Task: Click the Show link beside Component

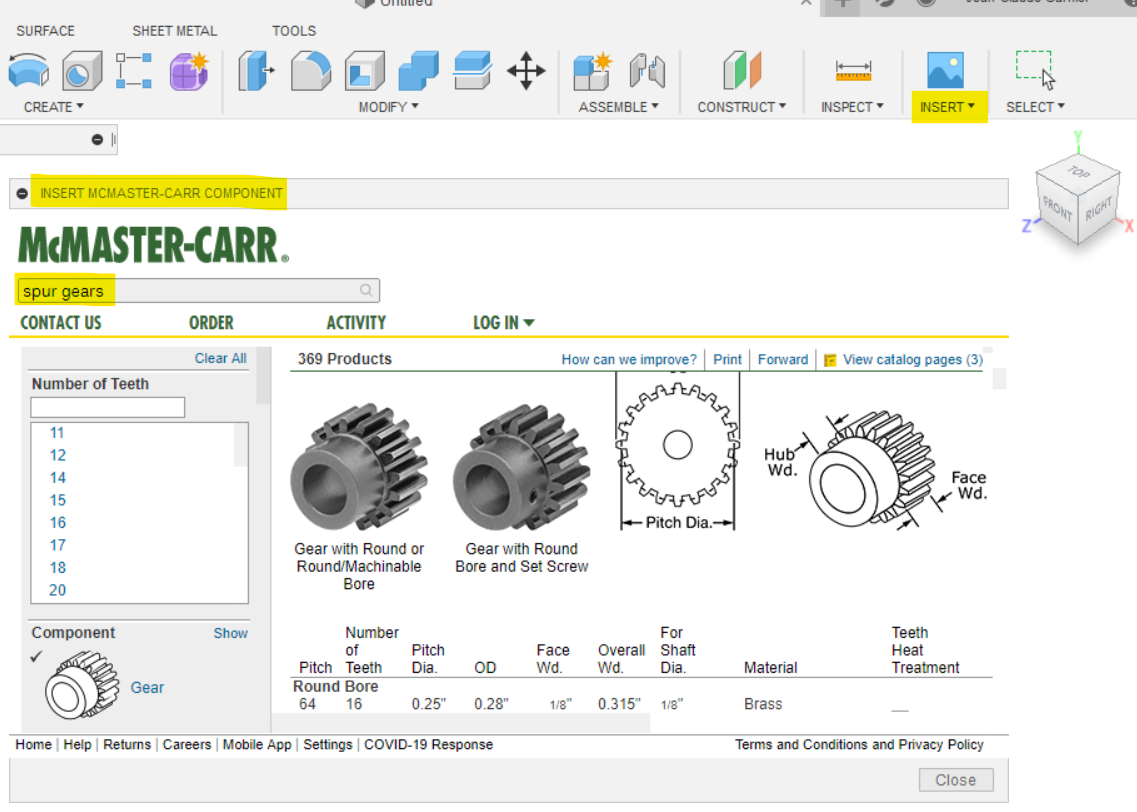Action: tap(231, 633)
